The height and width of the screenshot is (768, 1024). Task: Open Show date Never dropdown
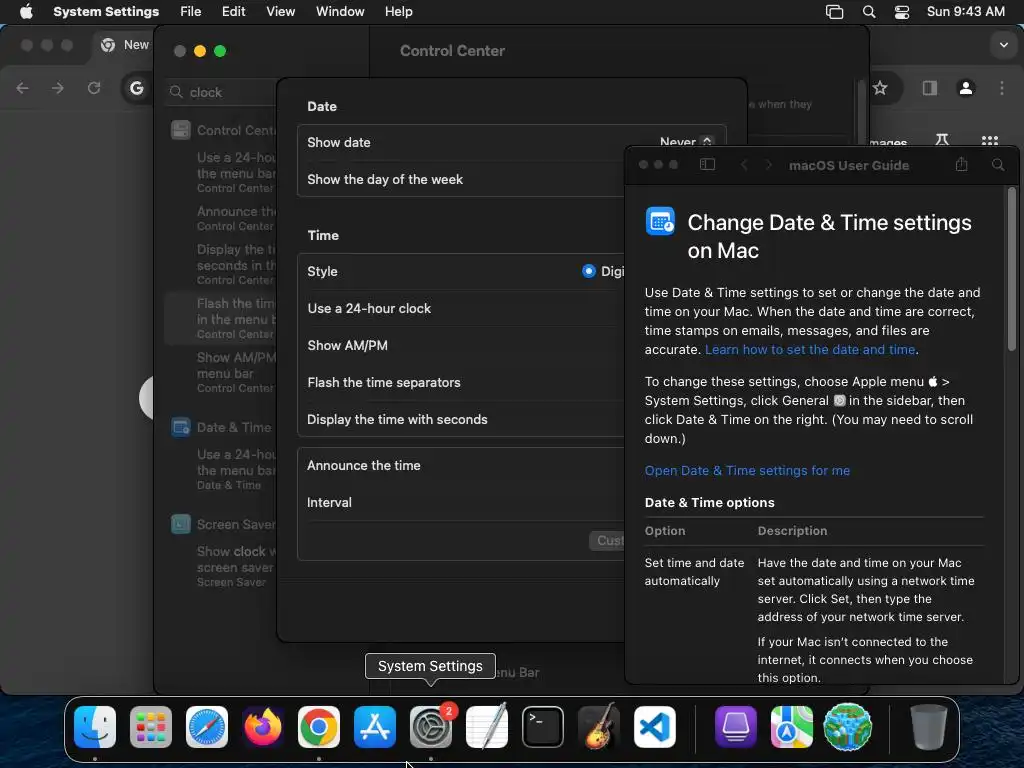coord(686,142)
